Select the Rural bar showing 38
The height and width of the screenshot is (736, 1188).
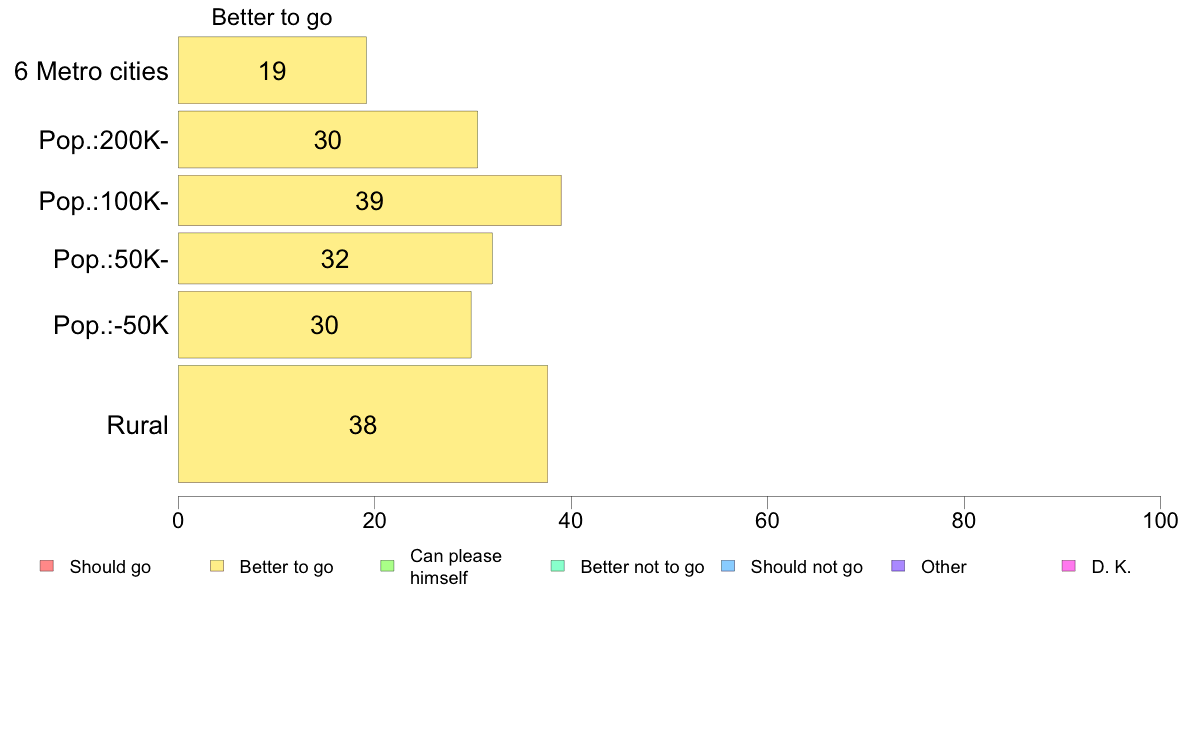pos(363,424)
